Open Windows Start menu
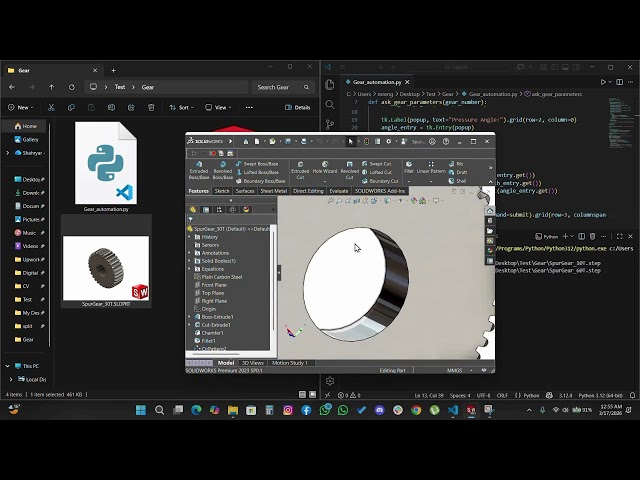Screen dimensions: 640x480 pyautogui.click(x=141, y=410)
